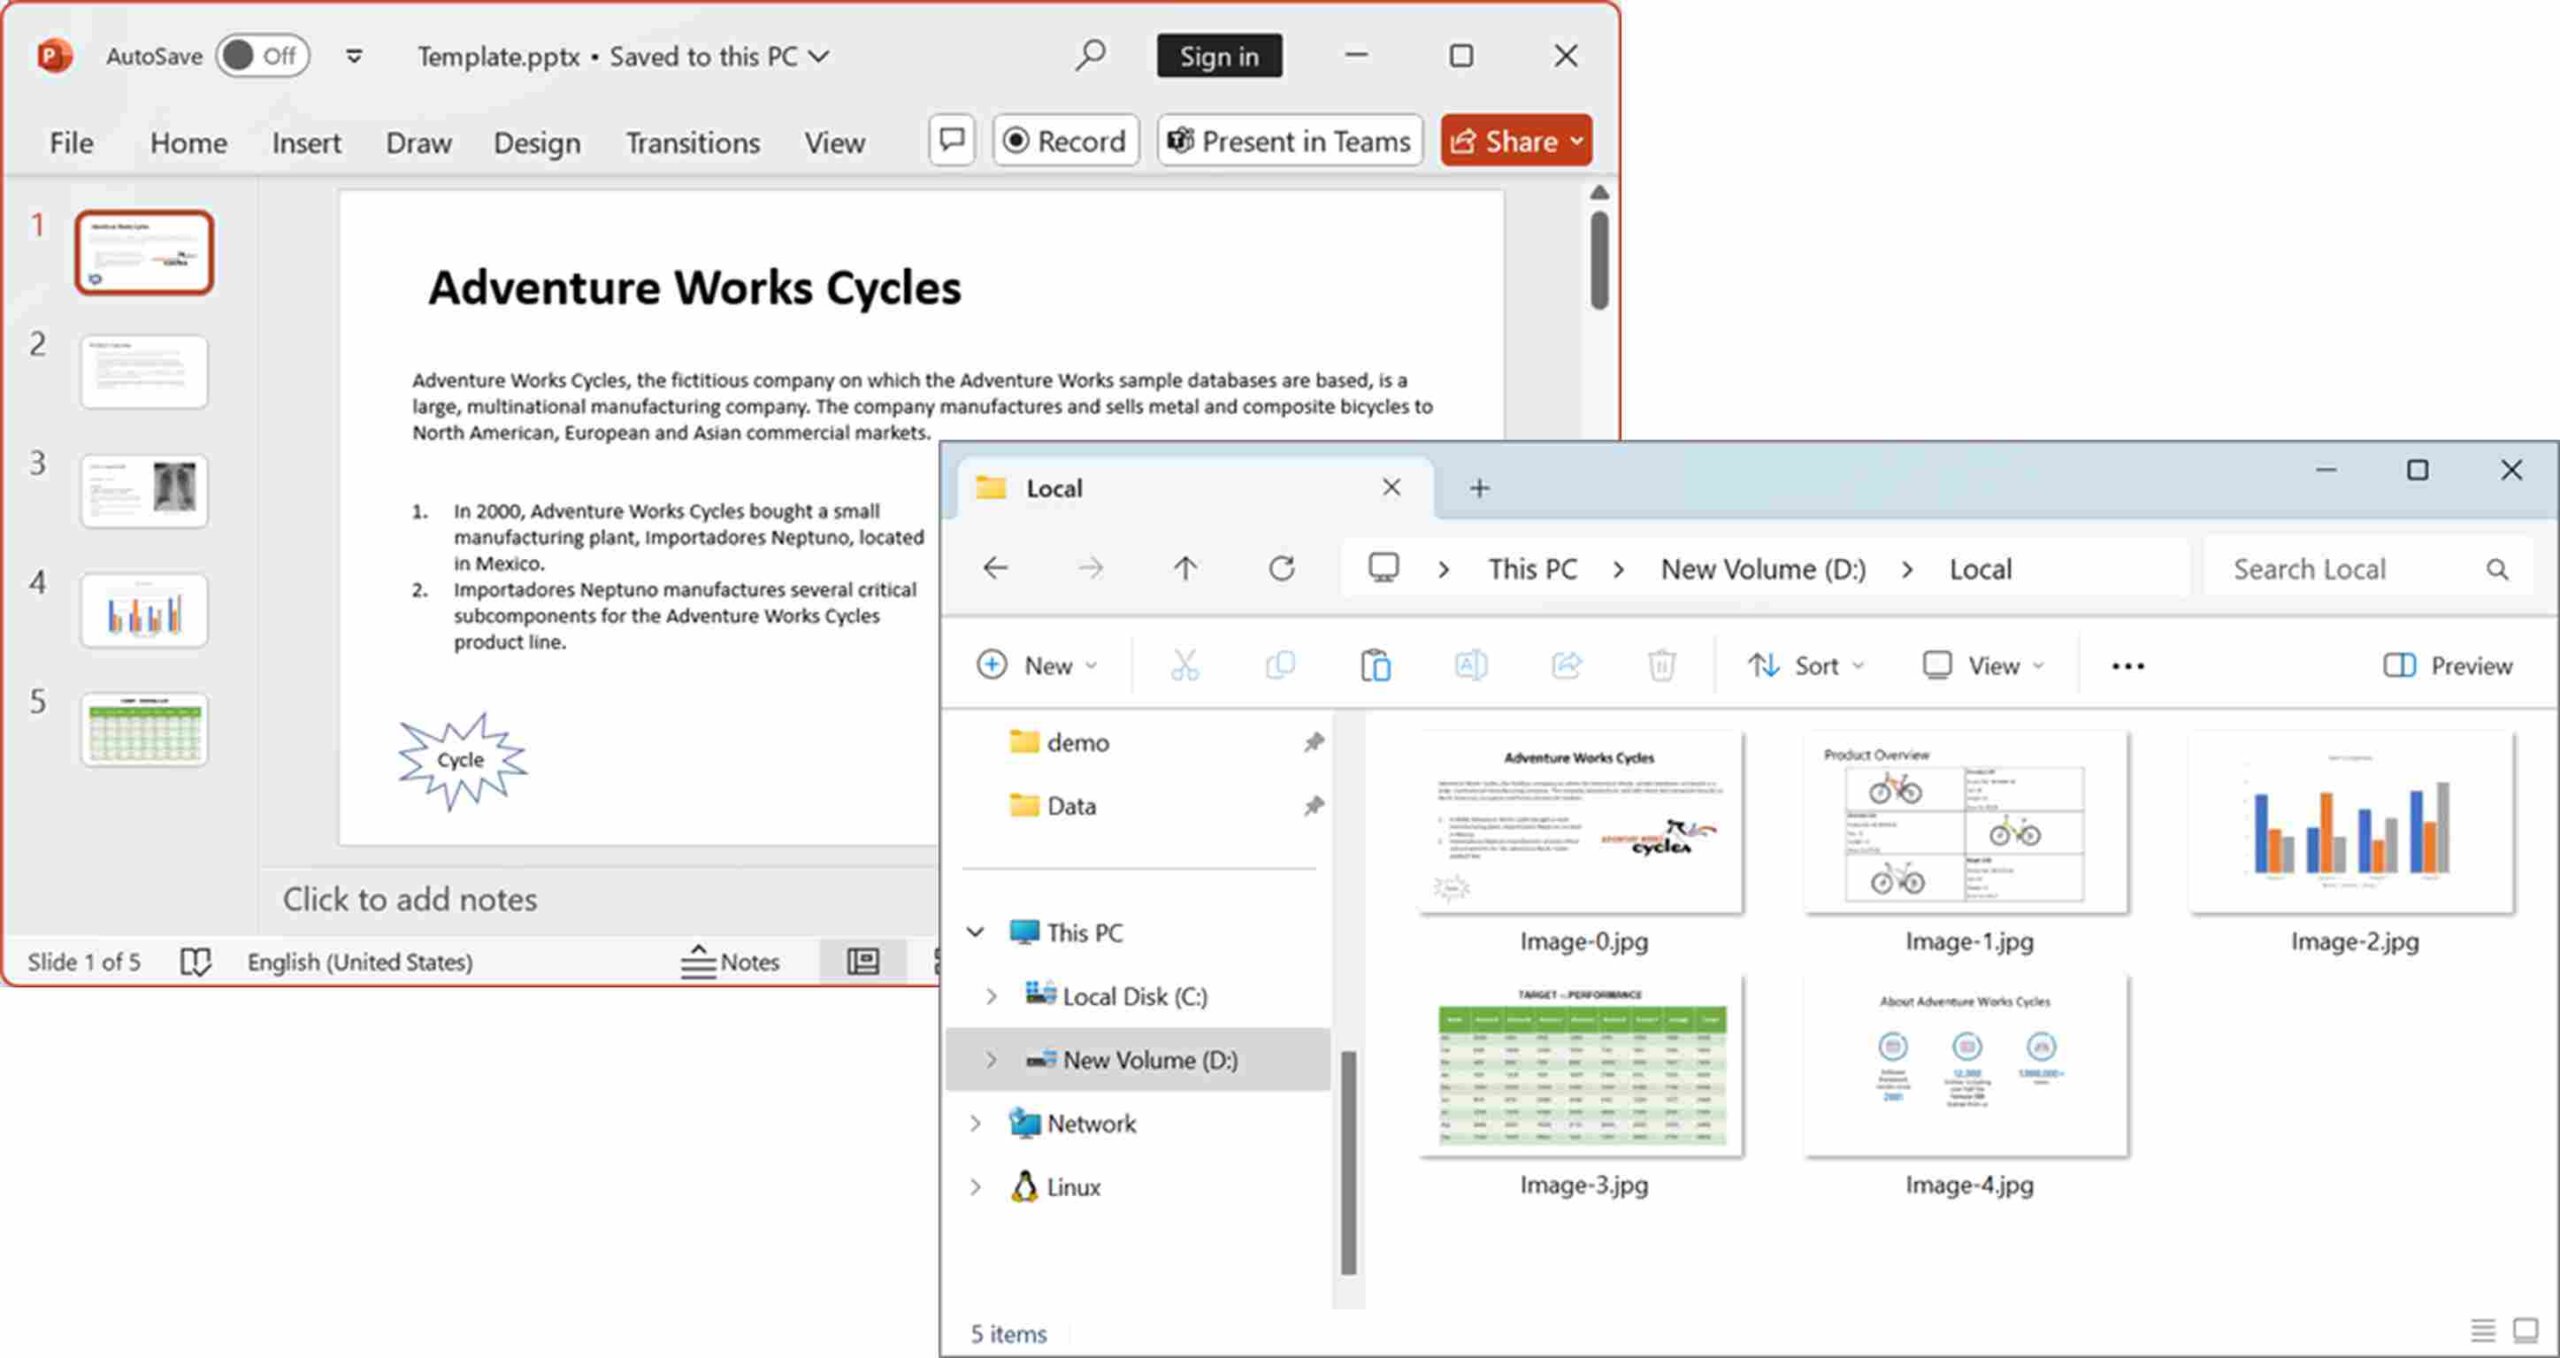
Task: Click the Sign in button
Action: click(x=1219, y=56)
